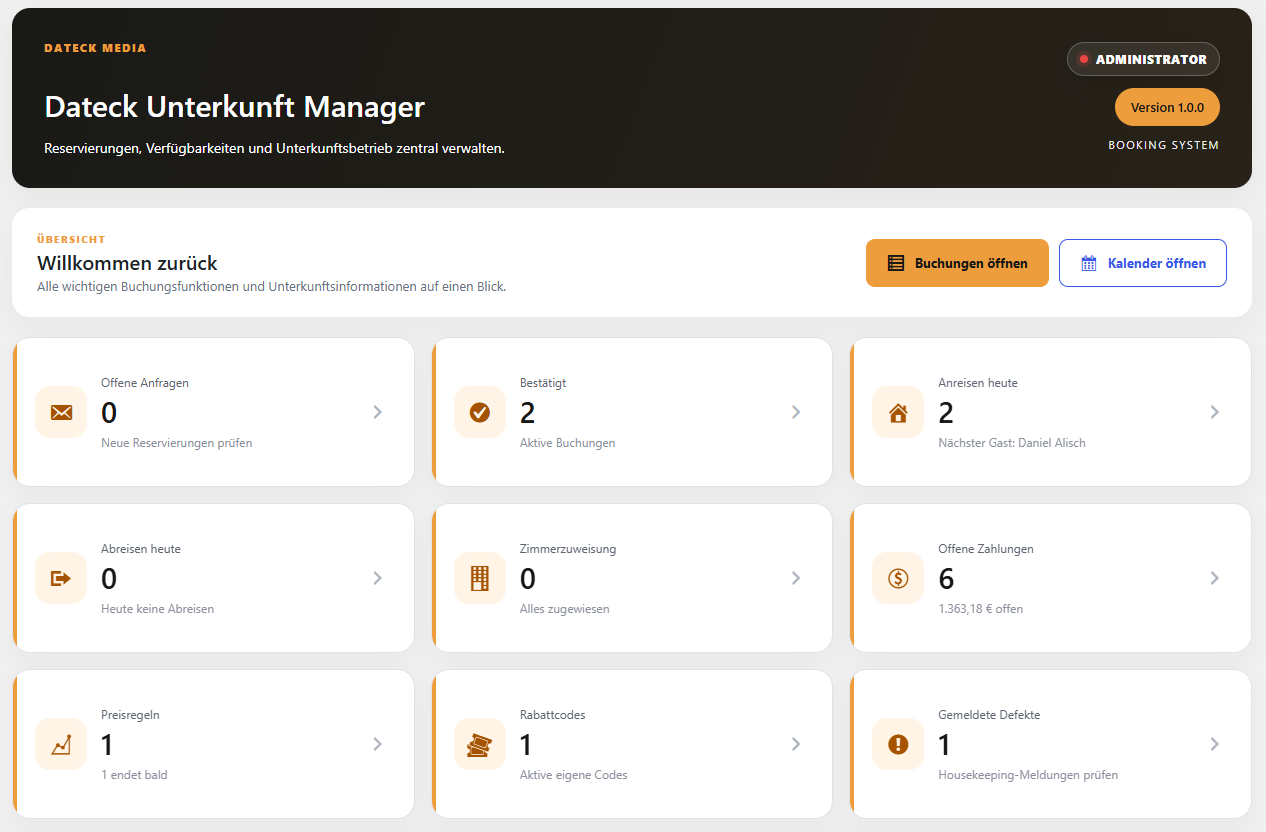The width and height of the screenshot is (1266, 832).
Task: Click the building icon for Zimmerzuweisung
Action: click(480, 578)
